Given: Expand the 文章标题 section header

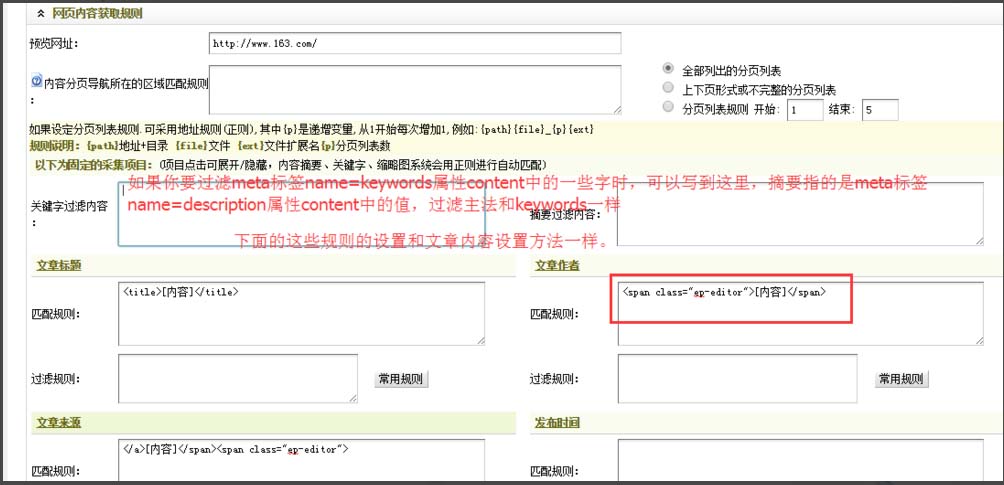Looking at the screenshot, I should [56, 265].
